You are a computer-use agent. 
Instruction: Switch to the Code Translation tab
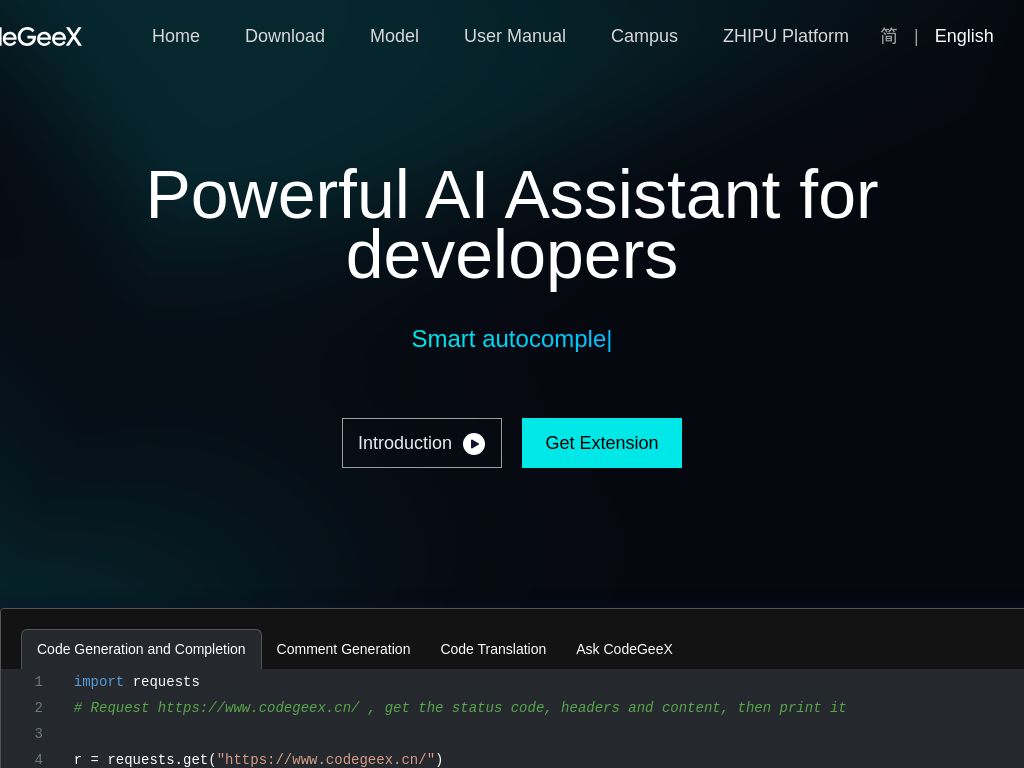coord(493,649)
